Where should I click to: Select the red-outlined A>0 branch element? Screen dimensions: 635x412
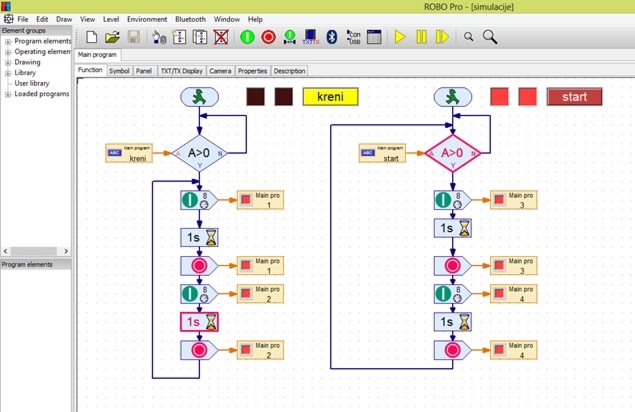coord(453,153)
